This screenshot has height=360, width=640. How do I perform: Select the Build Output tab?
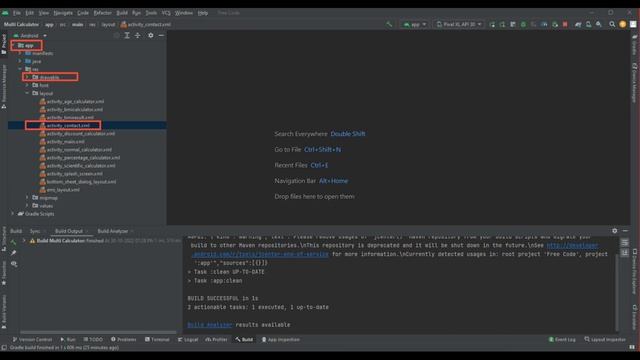click(x=69, y=231)
